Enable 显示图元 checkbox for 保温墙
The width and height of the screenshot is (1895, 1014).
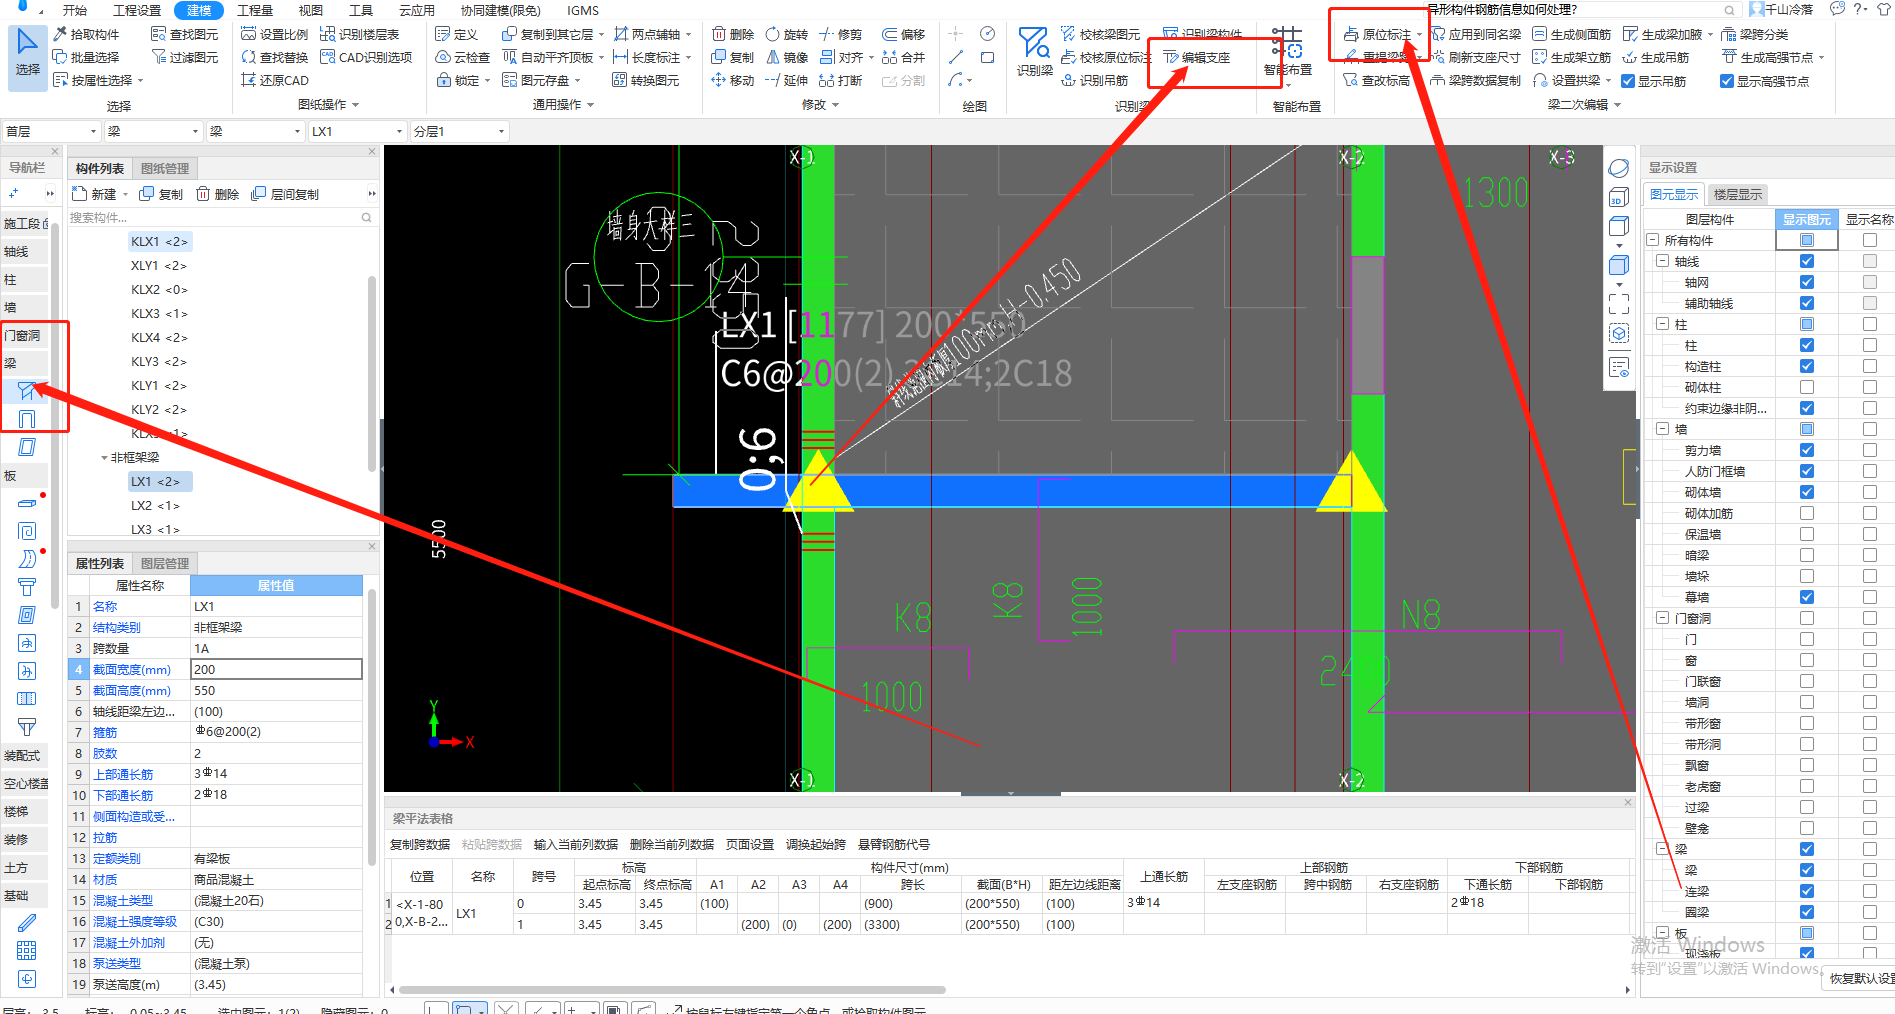pyautogui.click(x=1807, y=534)
